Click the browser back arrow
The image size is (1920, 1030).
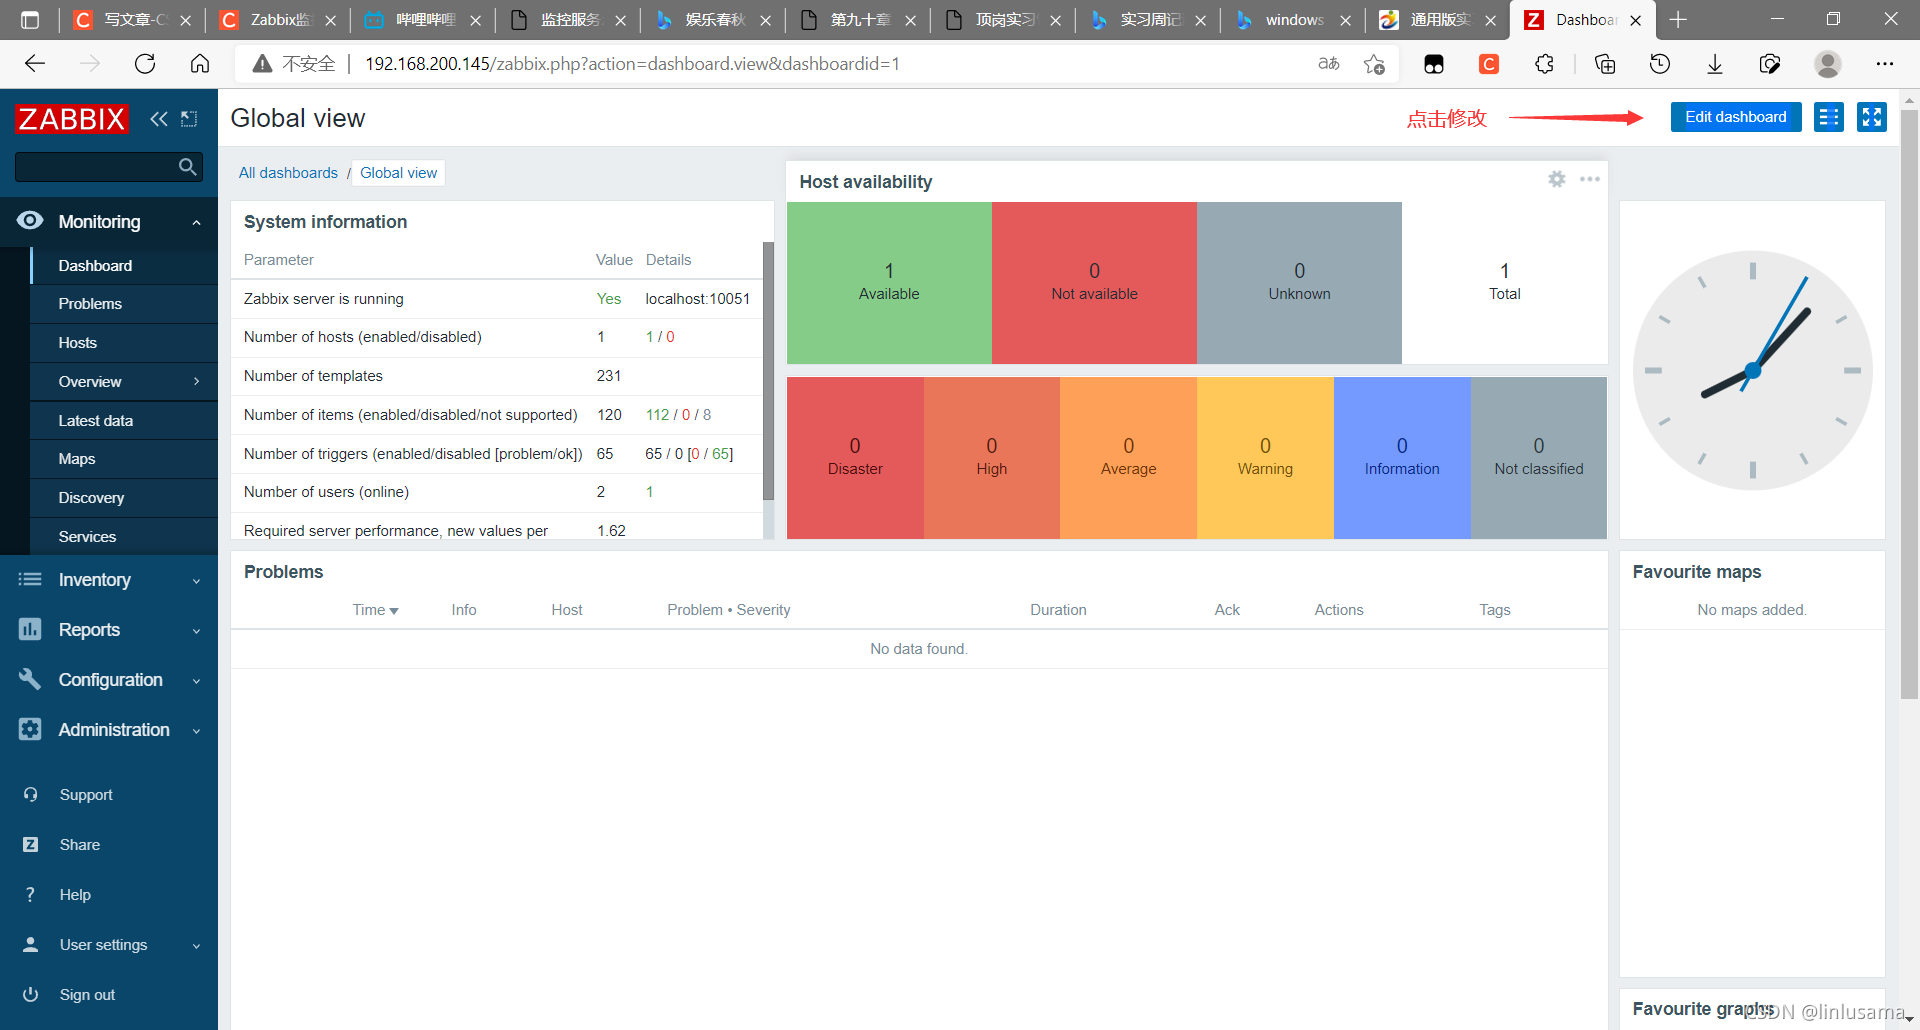[x=35, y=64]
